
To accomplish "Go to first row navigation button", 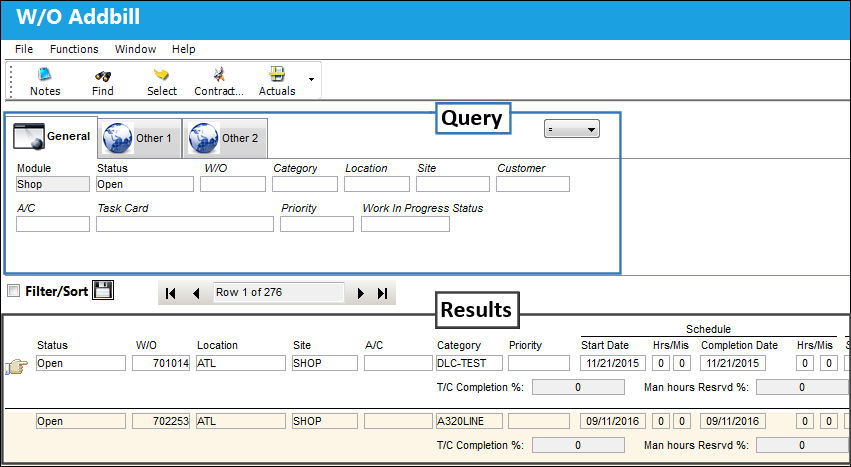I will (x=170, y=293).
